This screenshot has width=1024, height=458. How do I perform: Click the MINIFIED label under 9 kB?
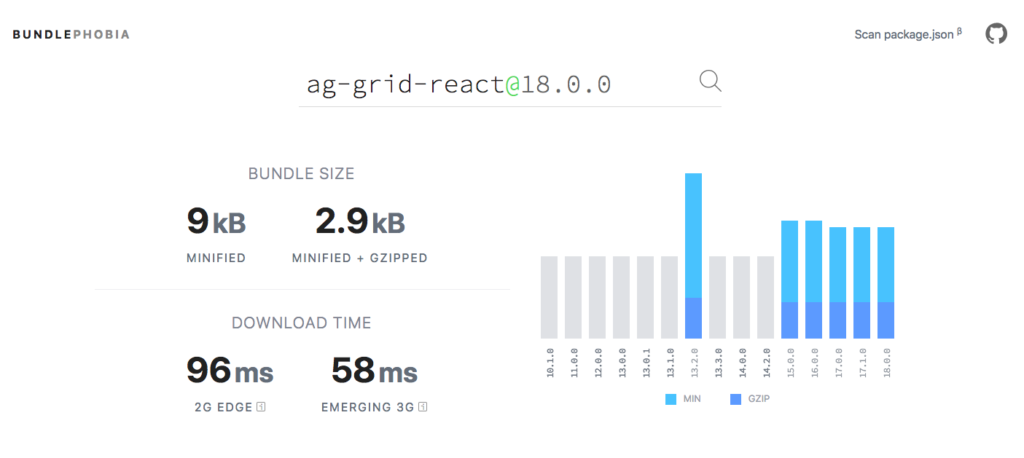(x=216, y=258)
